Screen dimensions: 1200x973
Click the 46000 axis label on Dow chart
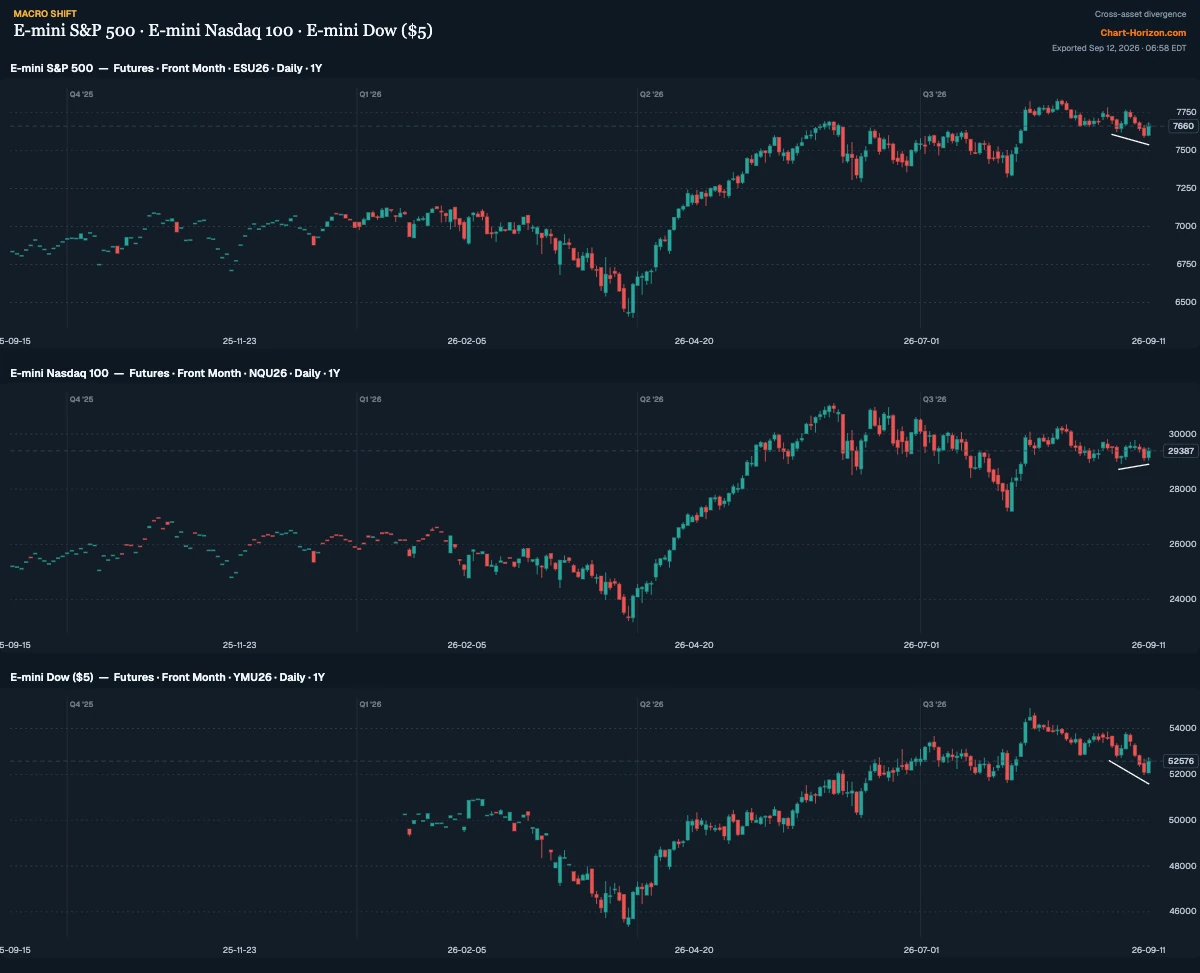pos(1183,912)
